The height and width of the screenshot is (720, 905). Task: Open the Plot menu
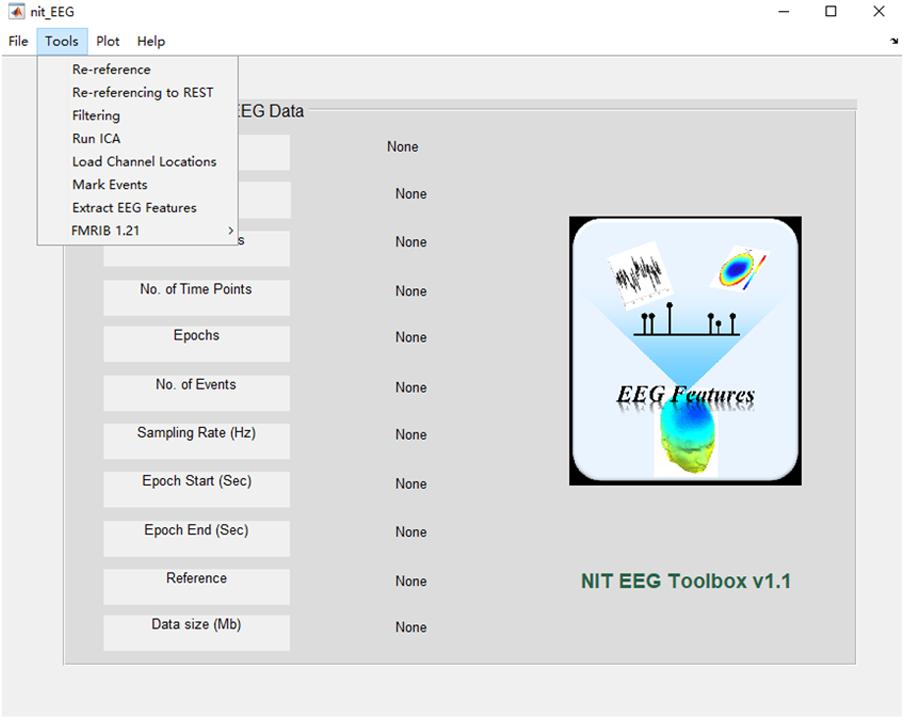(107, 42)
